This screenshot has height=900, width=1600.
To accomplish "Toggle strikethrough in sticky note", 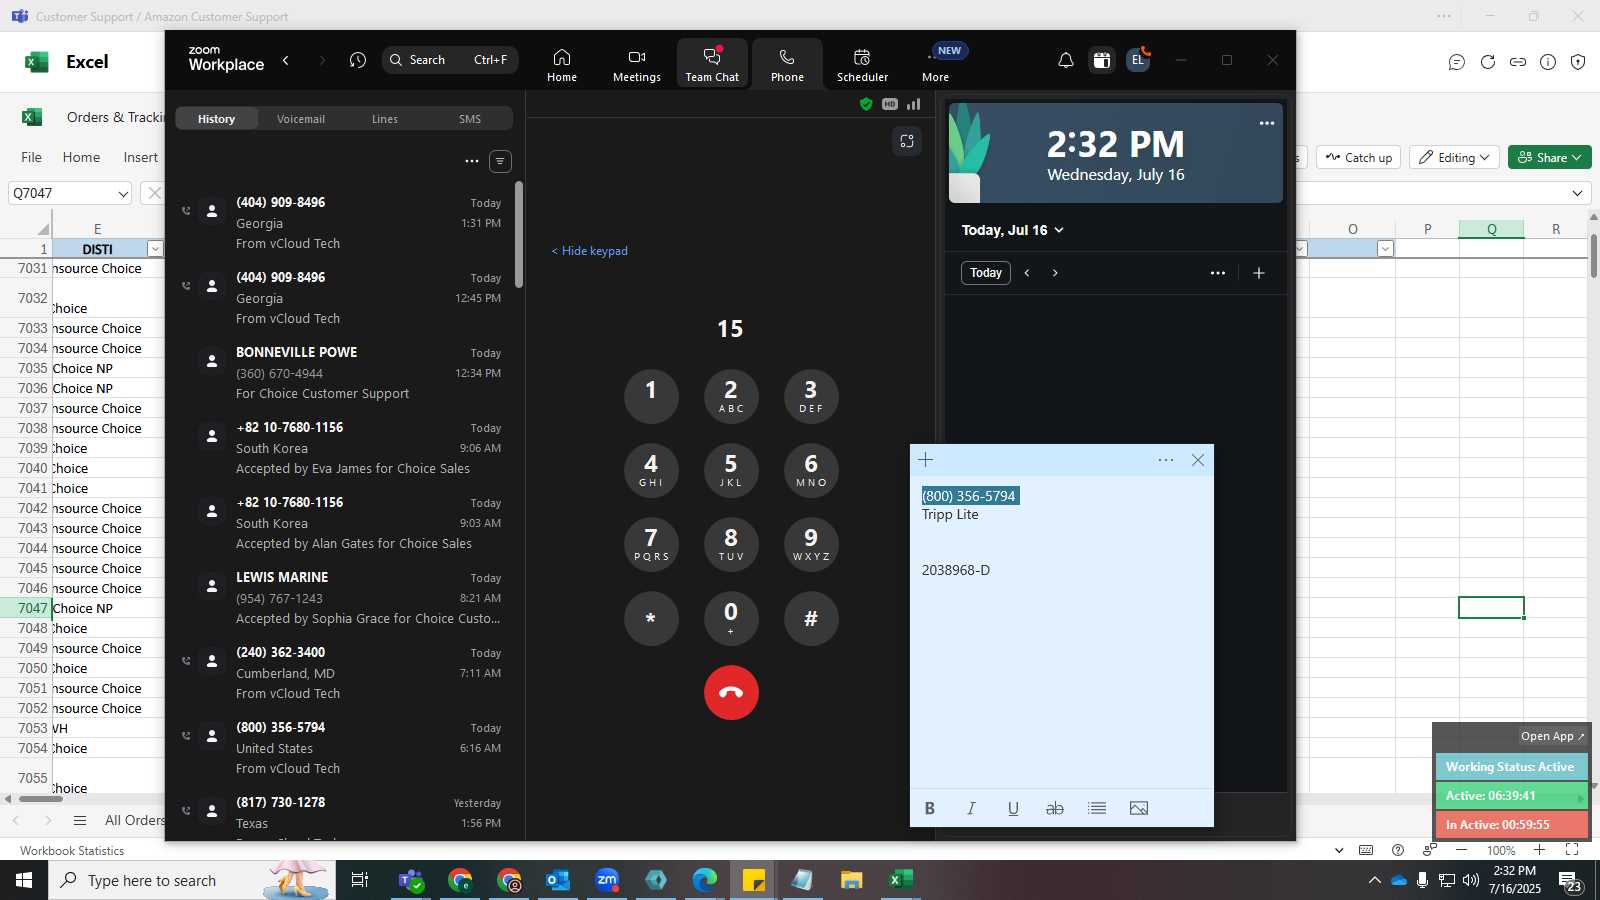I will coord(1054,808).
